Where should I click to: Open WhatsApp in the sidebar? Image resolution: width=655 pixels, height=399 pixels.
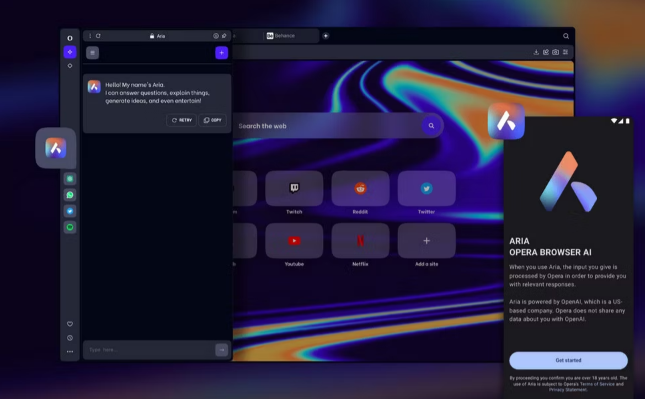(x=70, y=195)
